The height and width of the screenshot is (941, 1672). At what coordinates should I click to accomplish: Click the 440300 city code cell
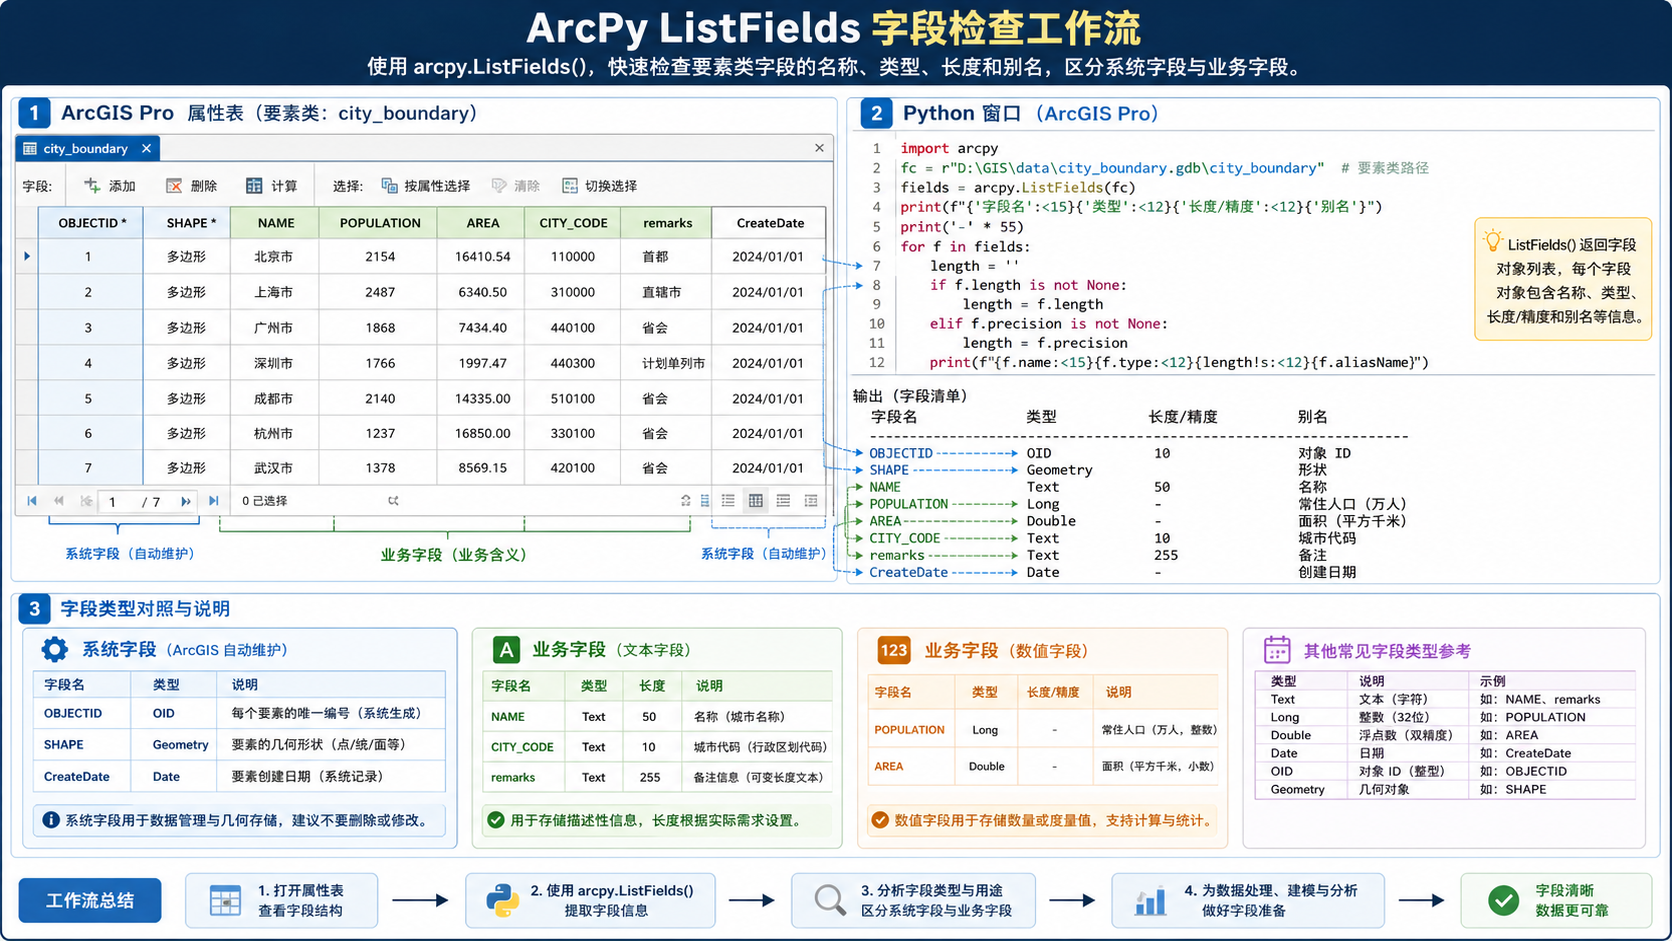point(573,363)
